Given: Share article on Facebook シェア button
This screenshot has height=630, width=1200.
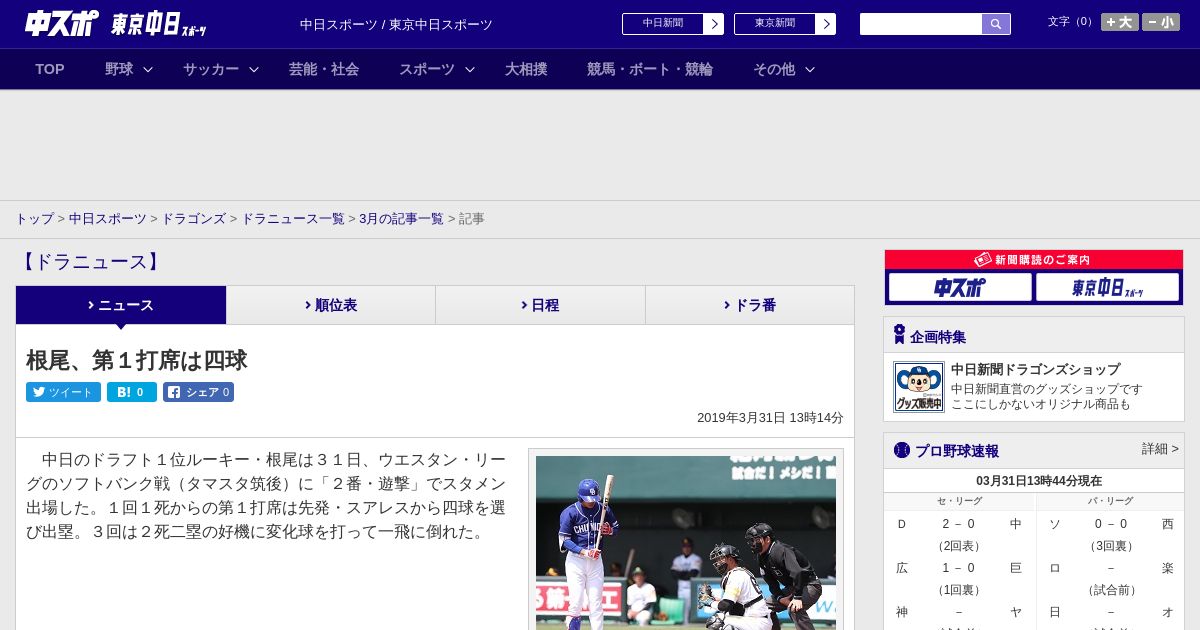Looking at the screenshot, I should click(x=198, y=392).
